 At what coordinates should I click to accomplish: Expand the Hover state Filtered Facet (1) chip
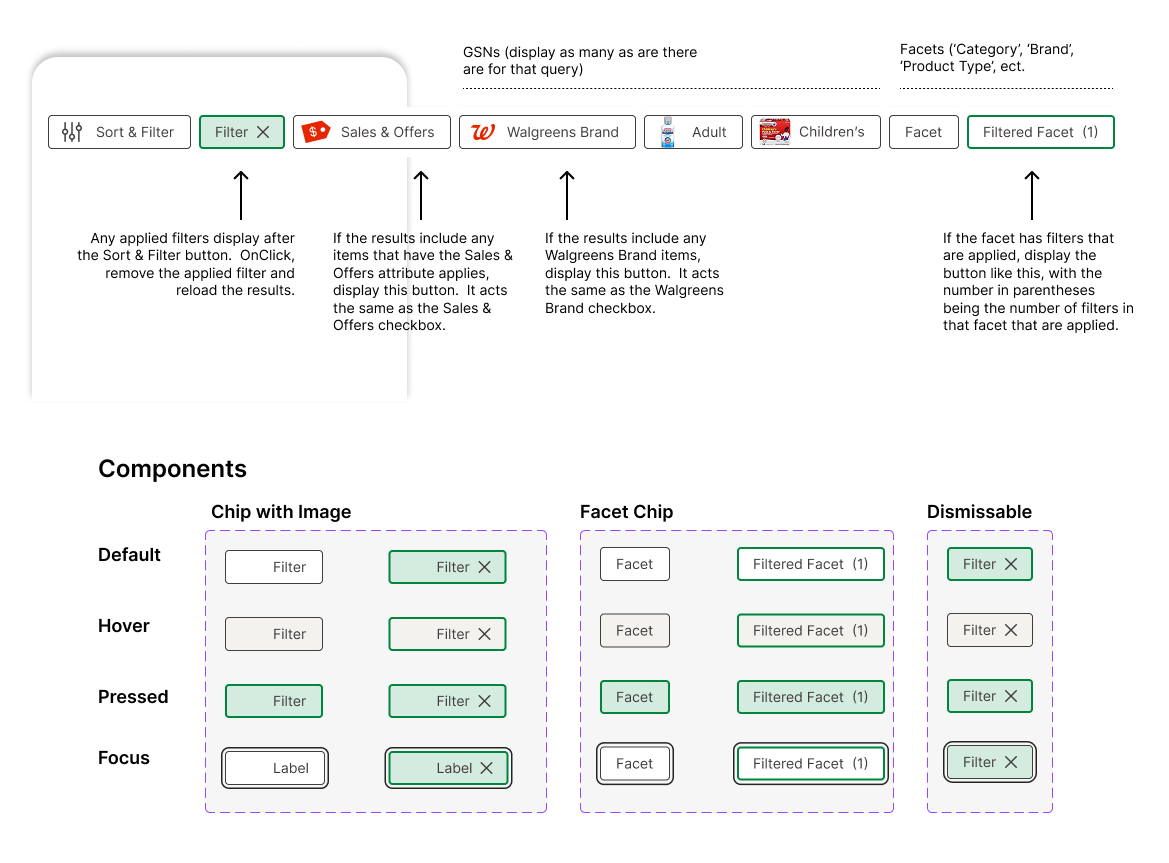coord(810,630)
